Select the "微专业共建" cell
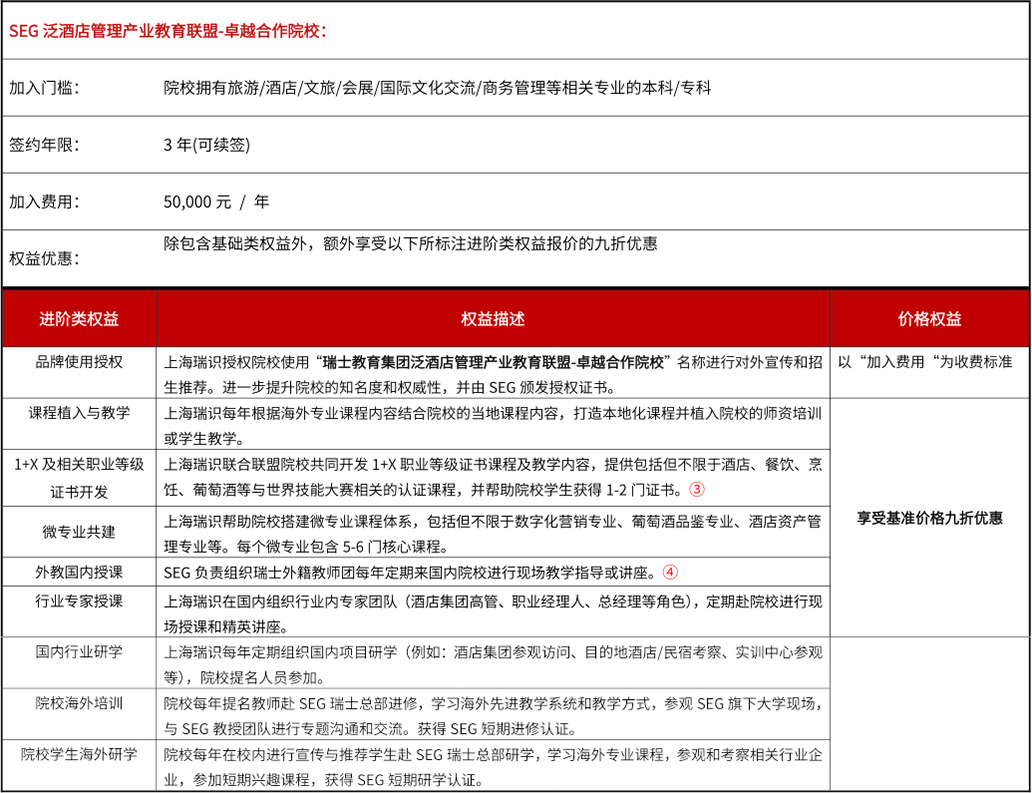The height and width of the screenshot is (793, 1032). click(79, 532)
